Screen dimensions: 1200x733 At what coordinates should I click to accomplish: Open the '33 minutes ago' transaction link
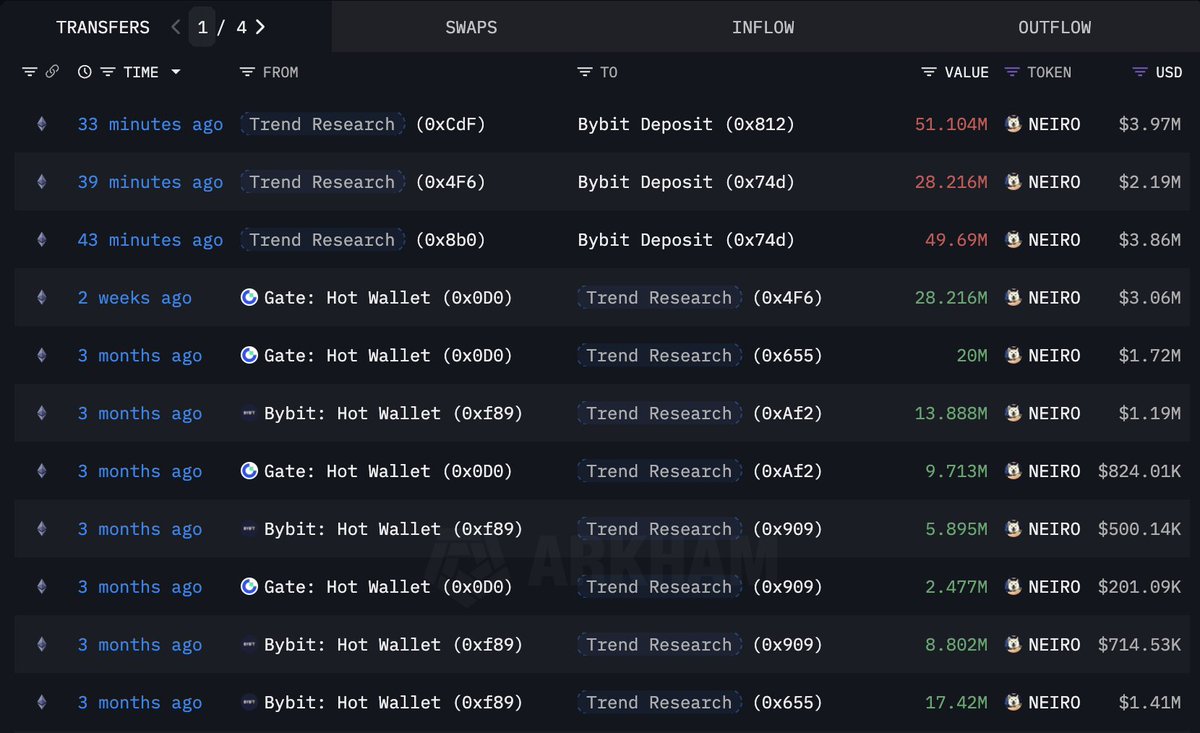point(150,124)
